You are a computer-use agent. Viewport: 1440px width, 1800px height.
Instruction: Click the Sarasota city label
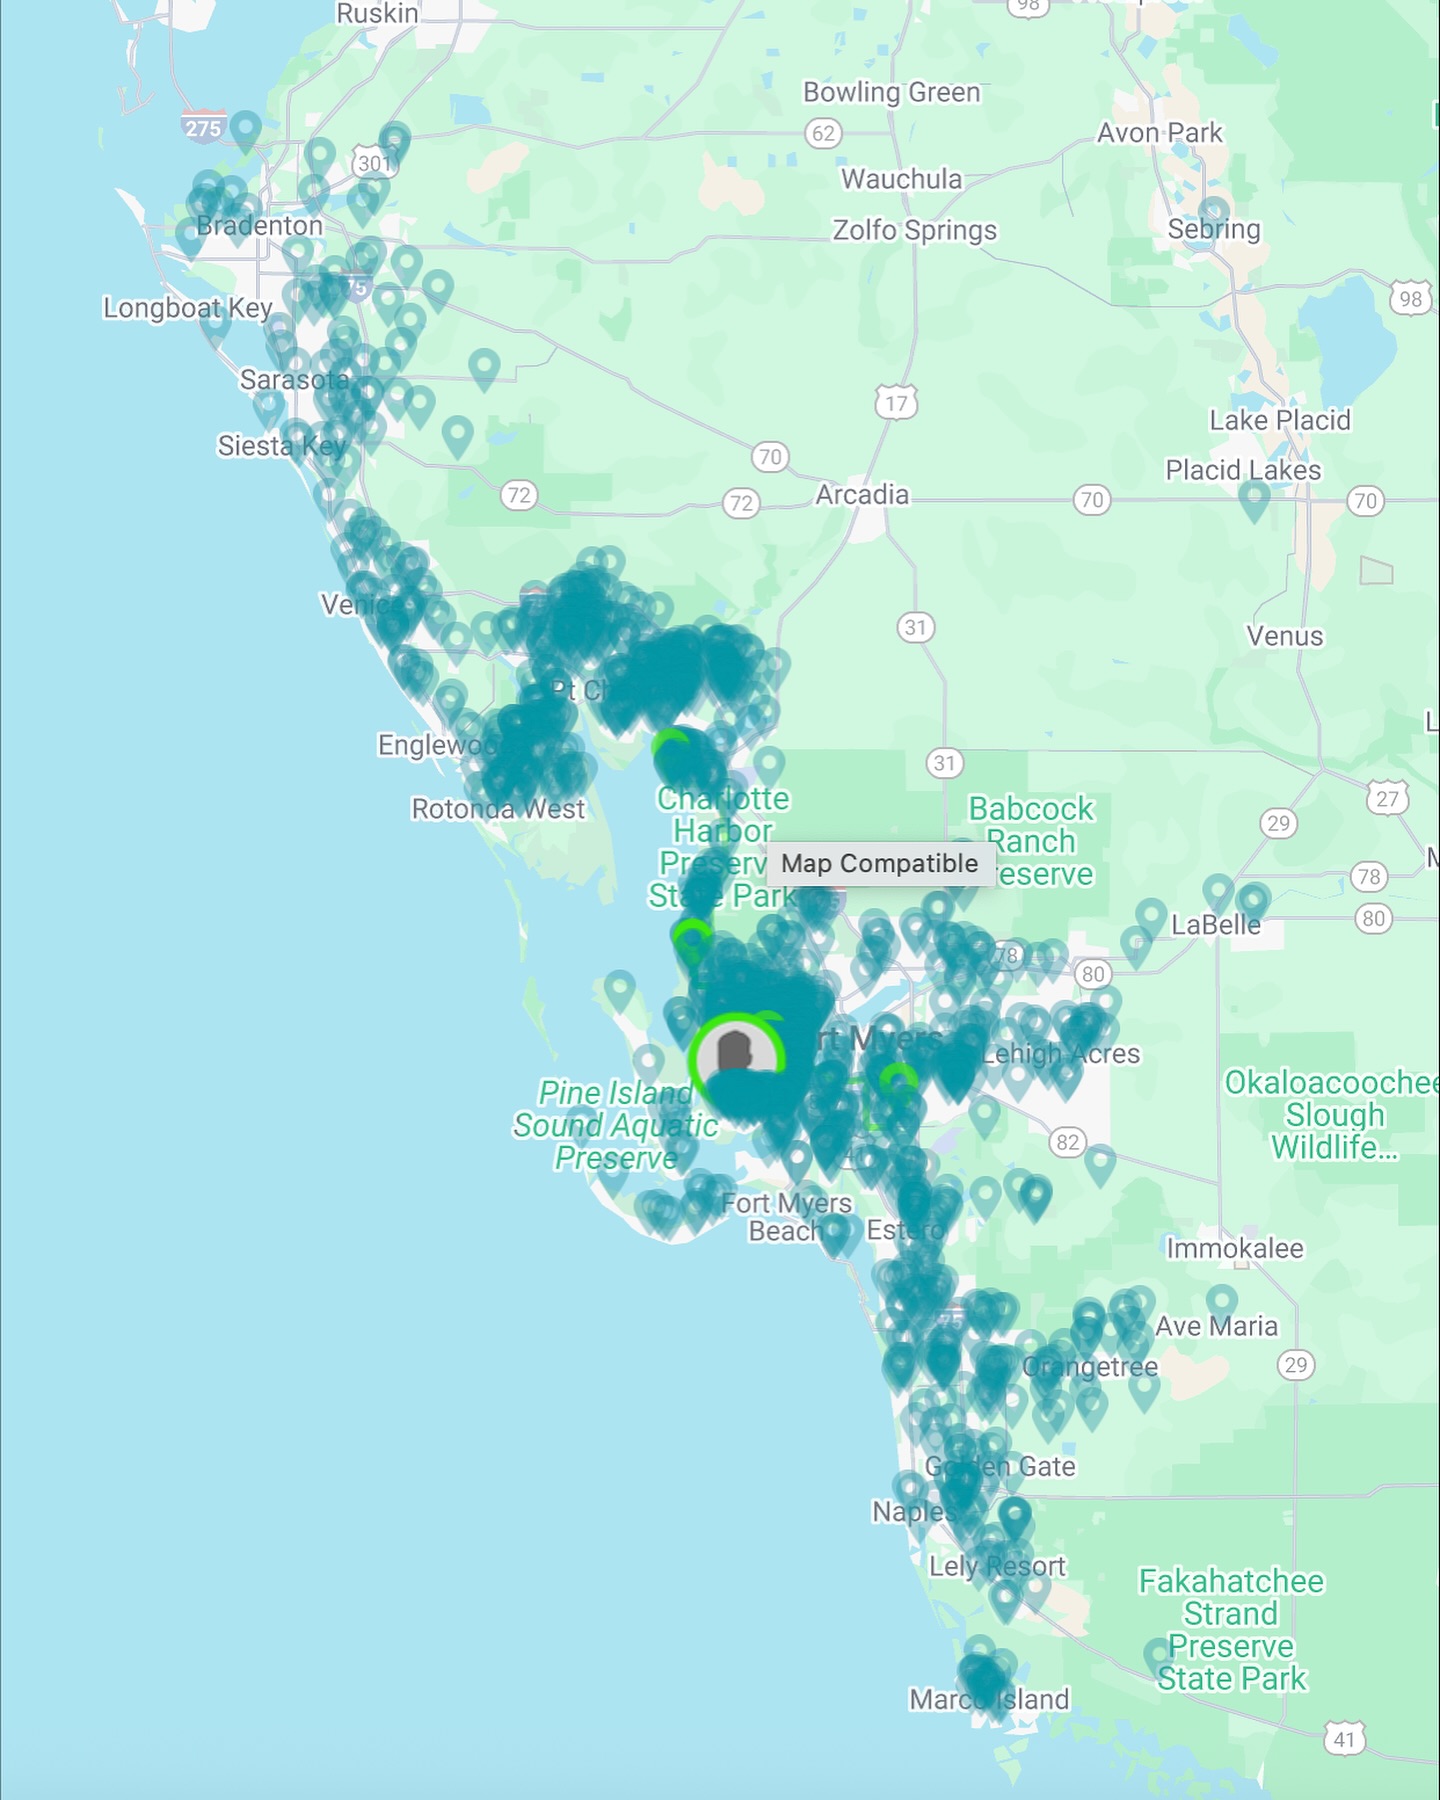tap(294, 379)
